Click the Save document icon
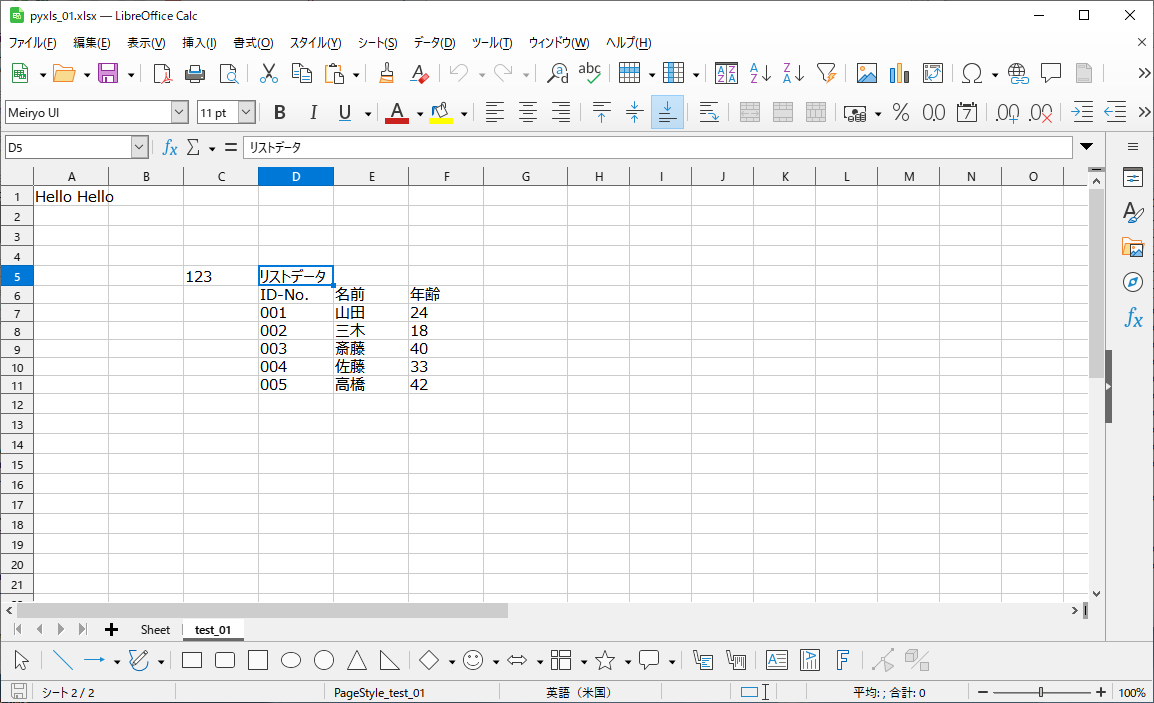This screenshot has height=703, width=1154. pos(107,73)
